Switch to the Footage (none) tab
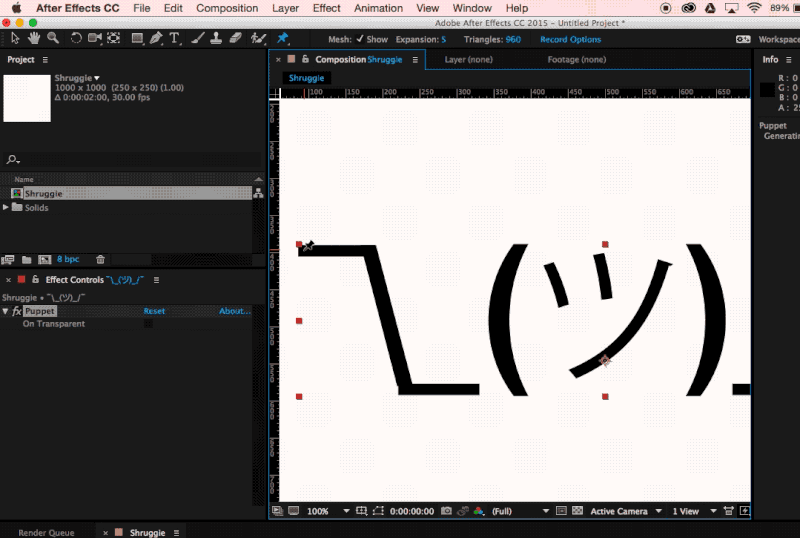Image resolution: width=800 pixels, height=538 pixels. point(577,60)
